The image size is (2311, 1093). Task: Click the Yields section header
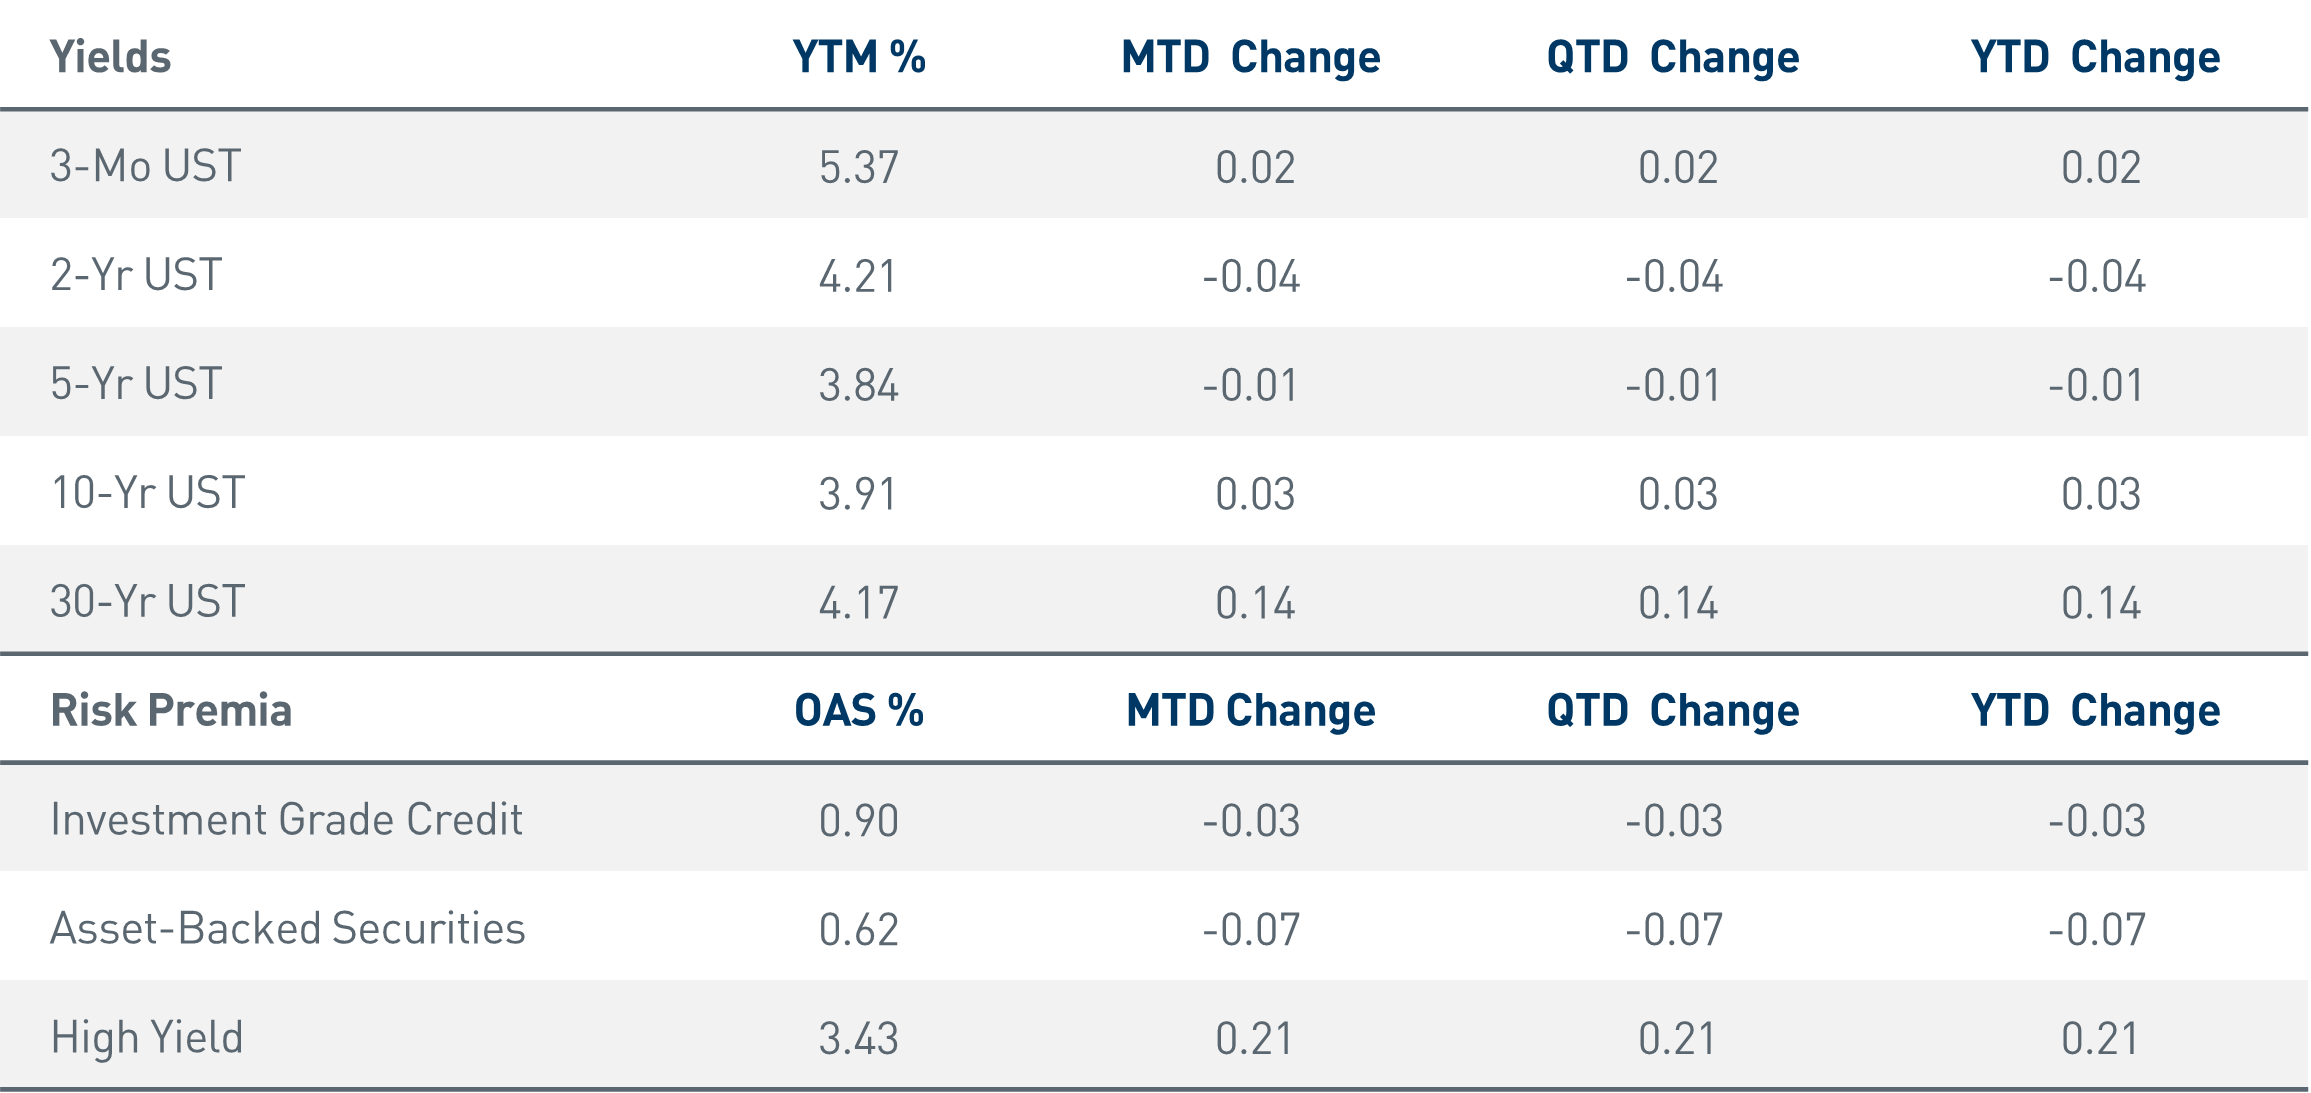pyautogui.click(x=111, y=57)
